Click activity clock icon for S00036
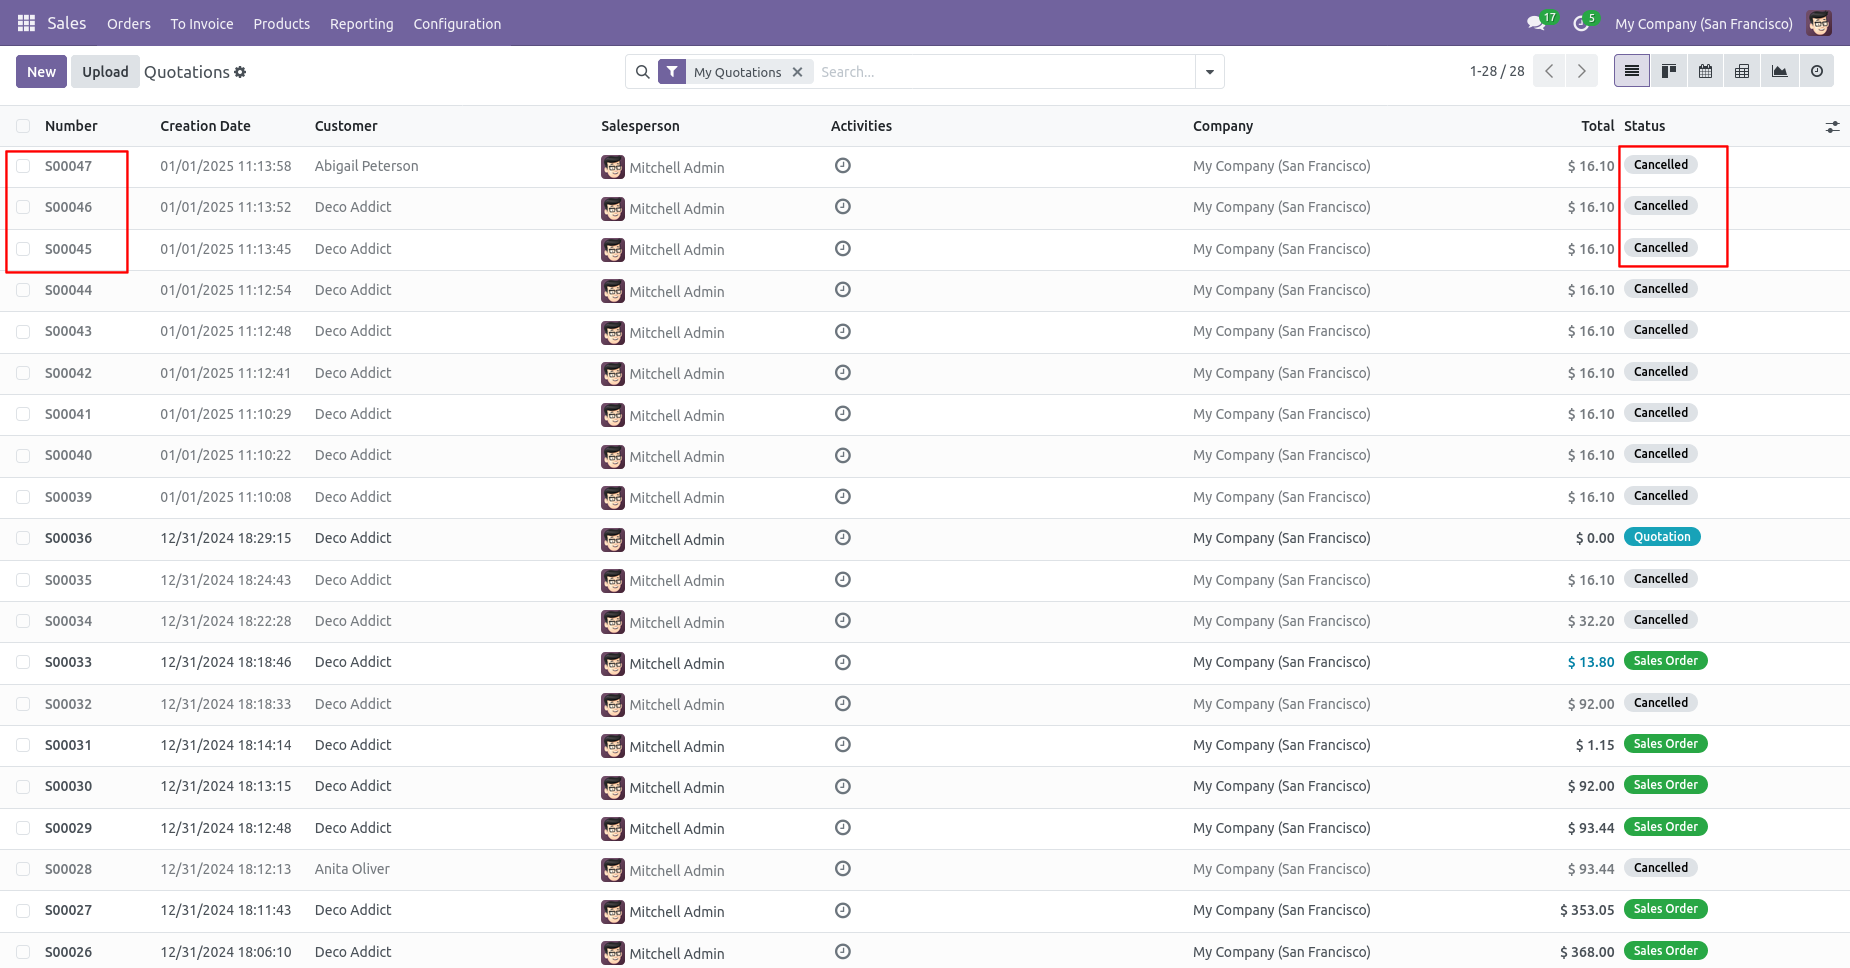1850x968 pixels. pos(843,538)
